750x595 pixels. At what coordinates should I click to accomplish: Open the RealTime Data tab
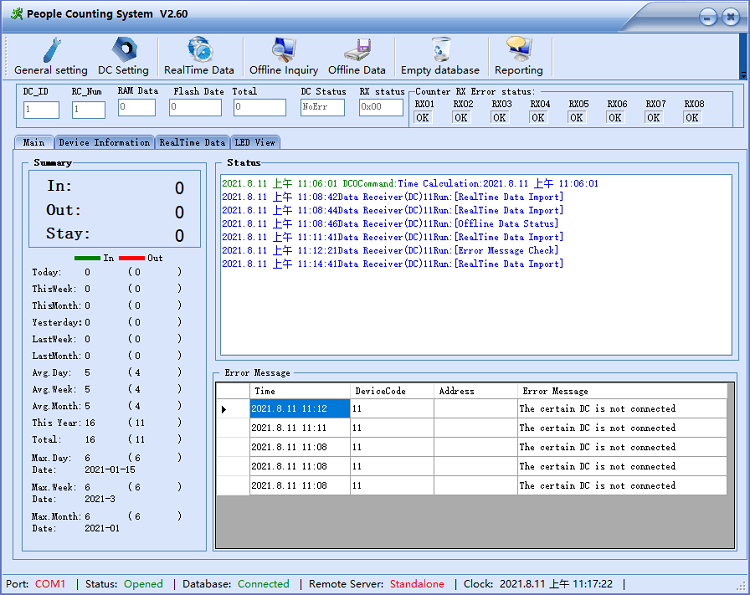coord(192,142)
